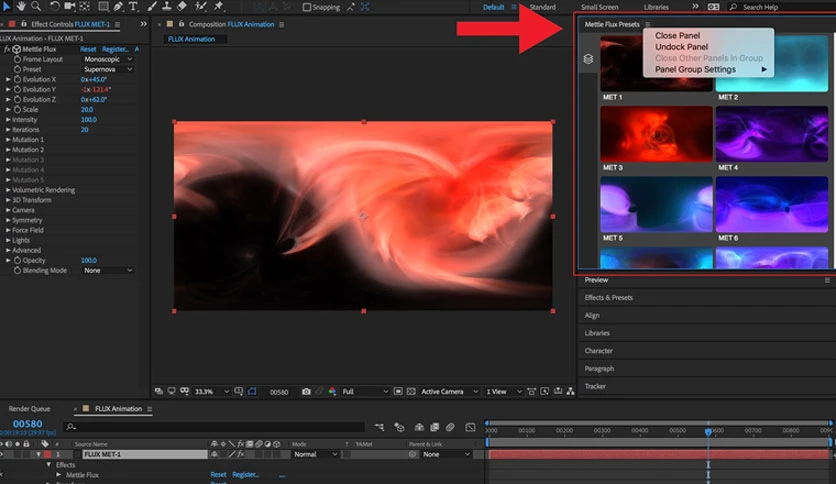The height and width of the screenshot is (484, 836).
Task: Select the Unified Camera tool
Action: point(70,6)
